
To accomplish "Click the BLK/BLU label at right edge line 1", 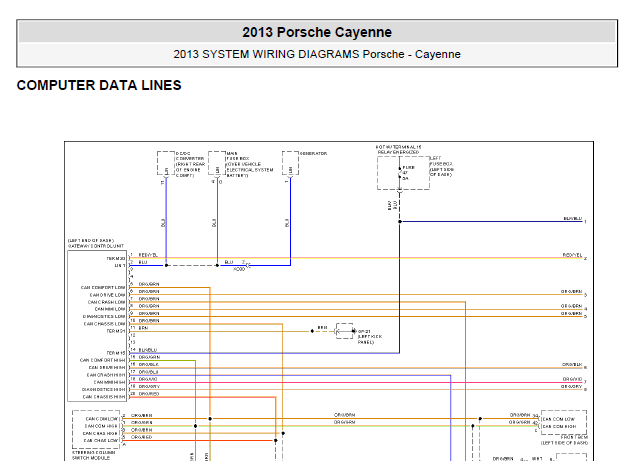I will pyautogui.click(x=572, y=219).
